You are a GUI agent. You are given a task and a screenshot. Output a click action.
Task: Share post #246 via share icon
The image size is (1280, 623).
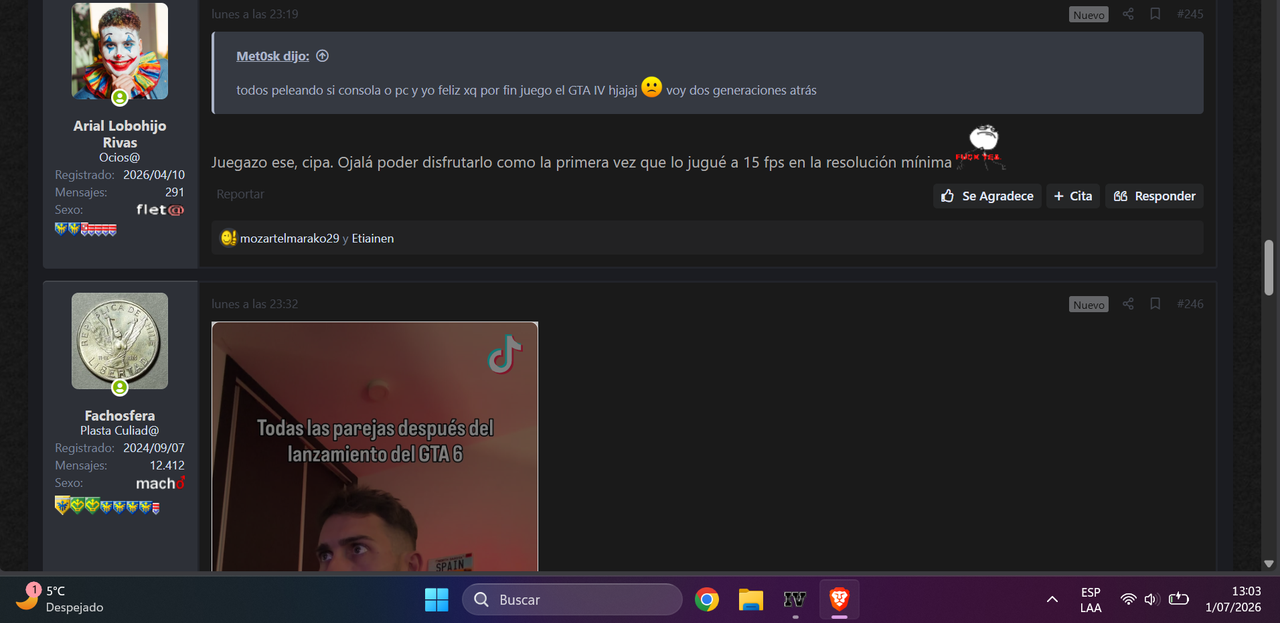click(x=1128, y=304)
